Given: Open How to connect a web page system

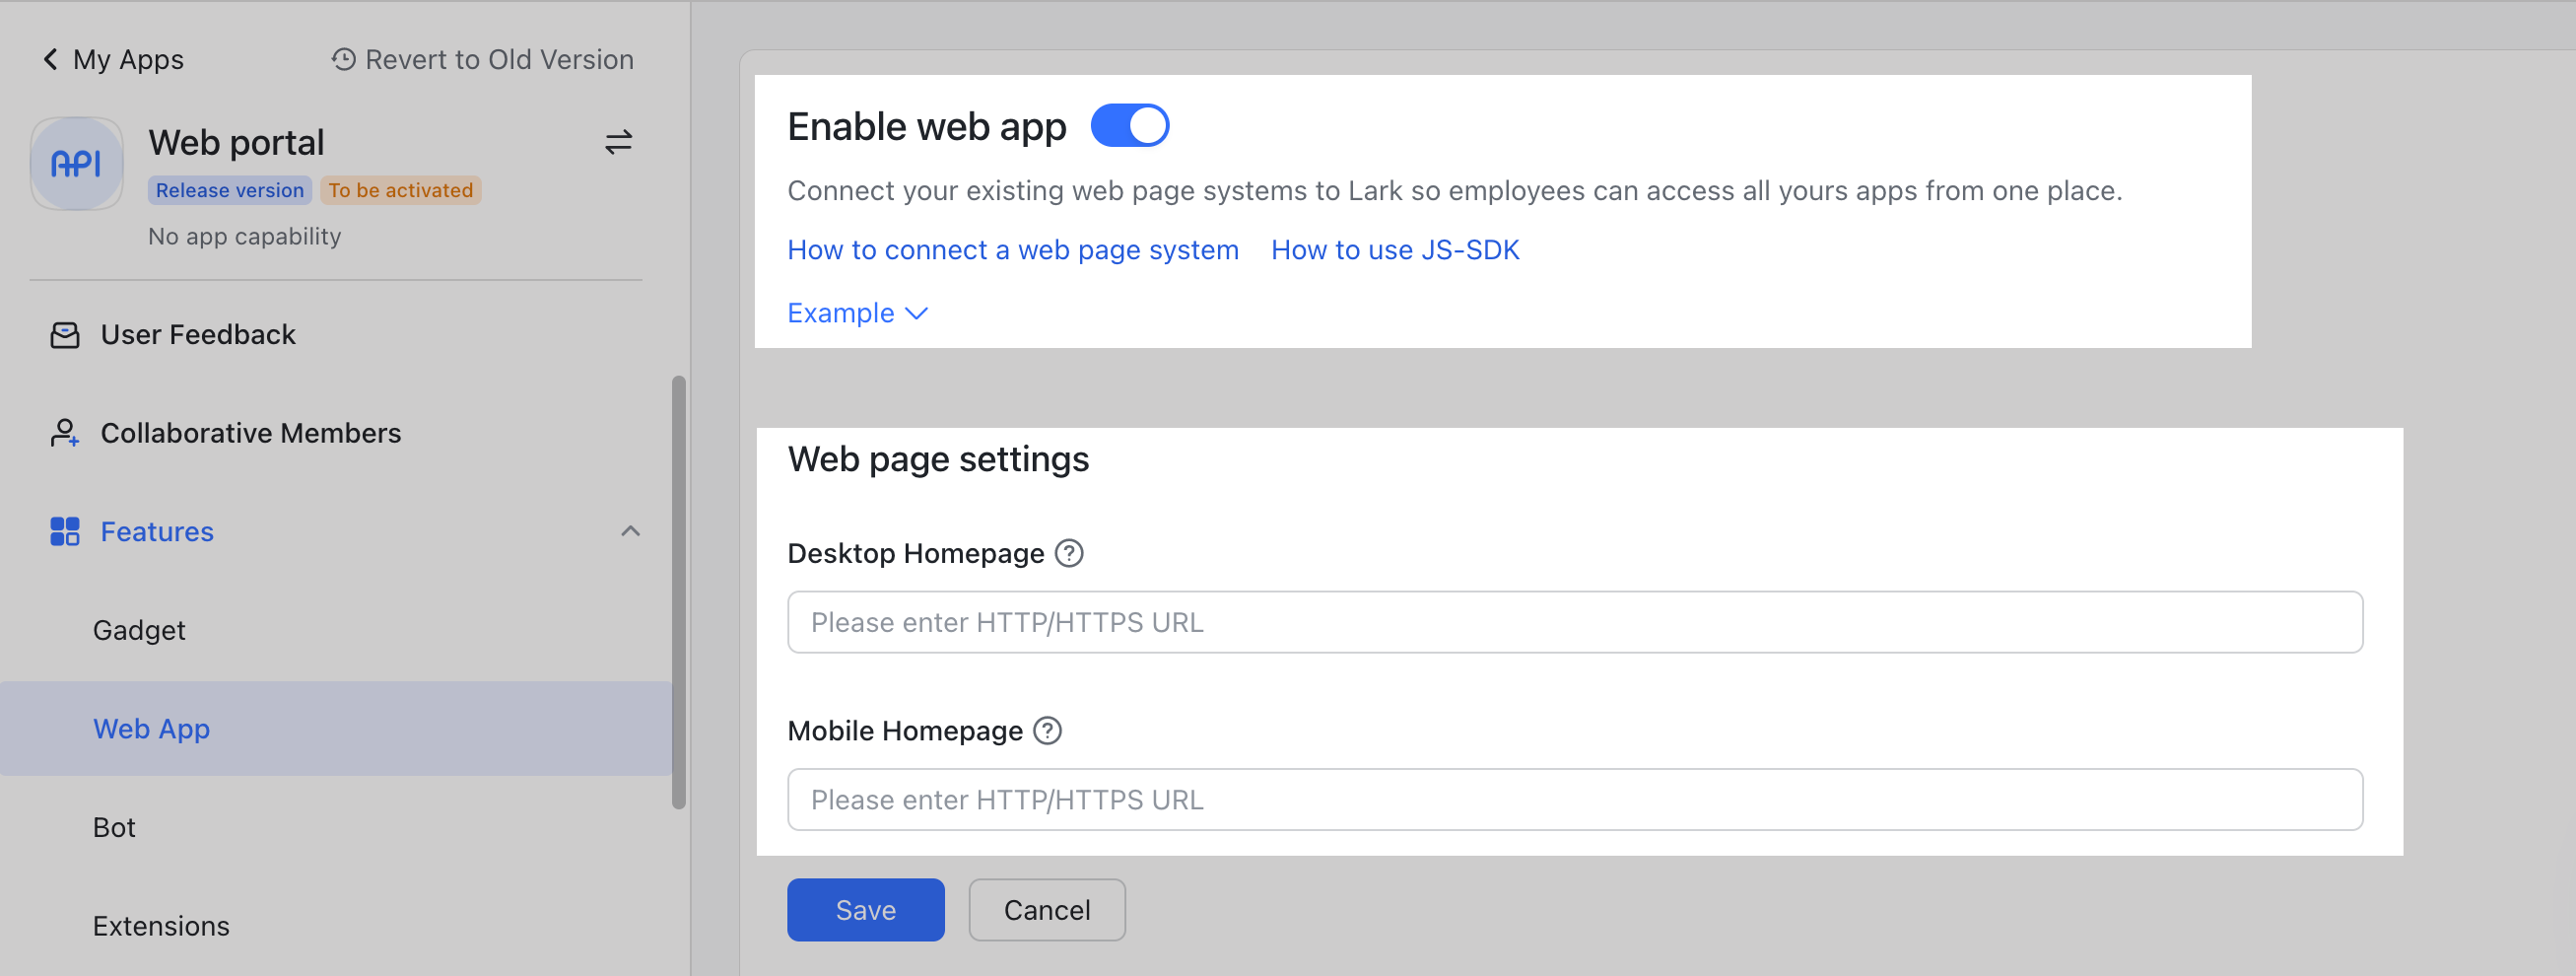Looking at the screenshot, I should [1012, 249].
